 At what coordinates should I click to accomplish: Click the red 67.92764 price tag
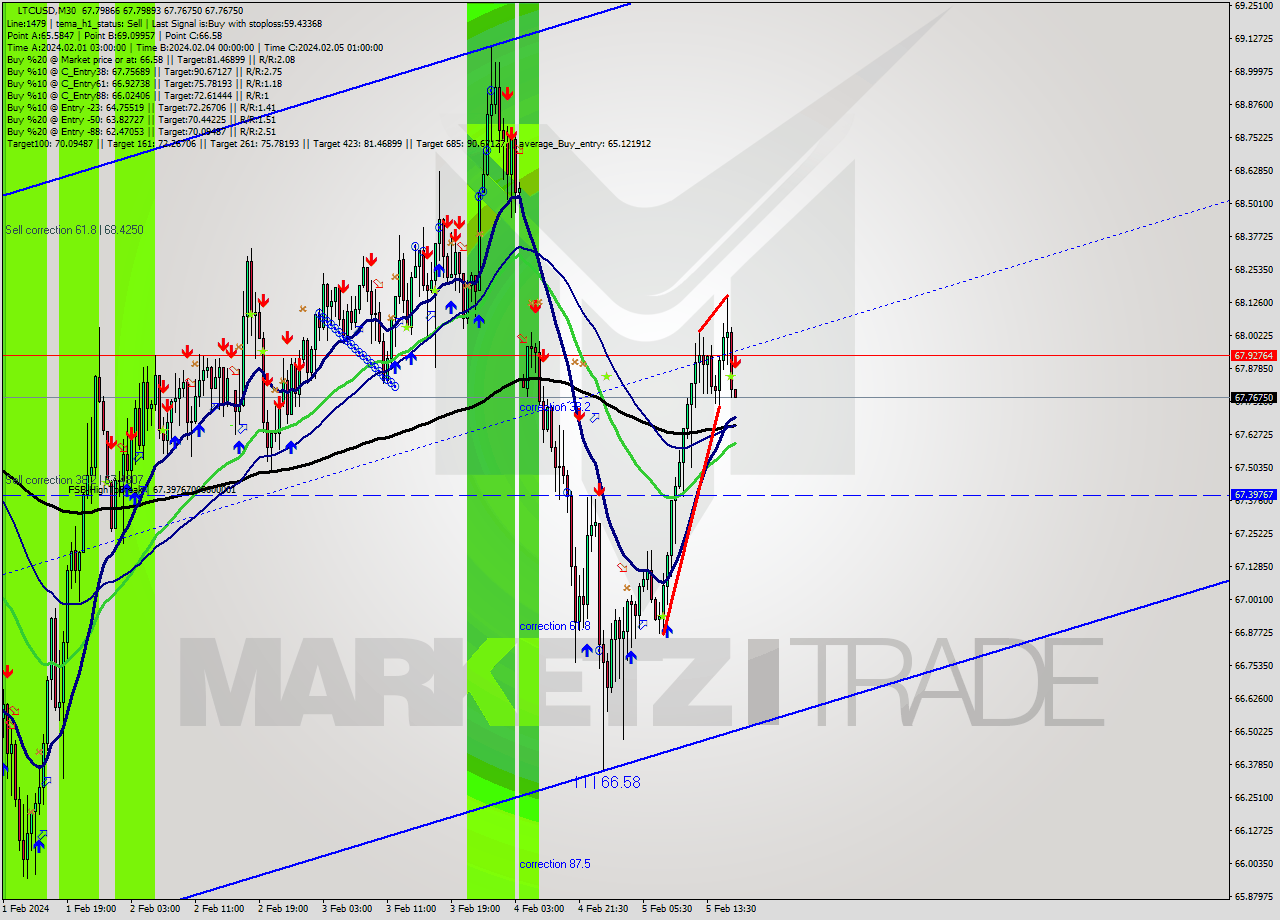click(x=1253, y=355)
